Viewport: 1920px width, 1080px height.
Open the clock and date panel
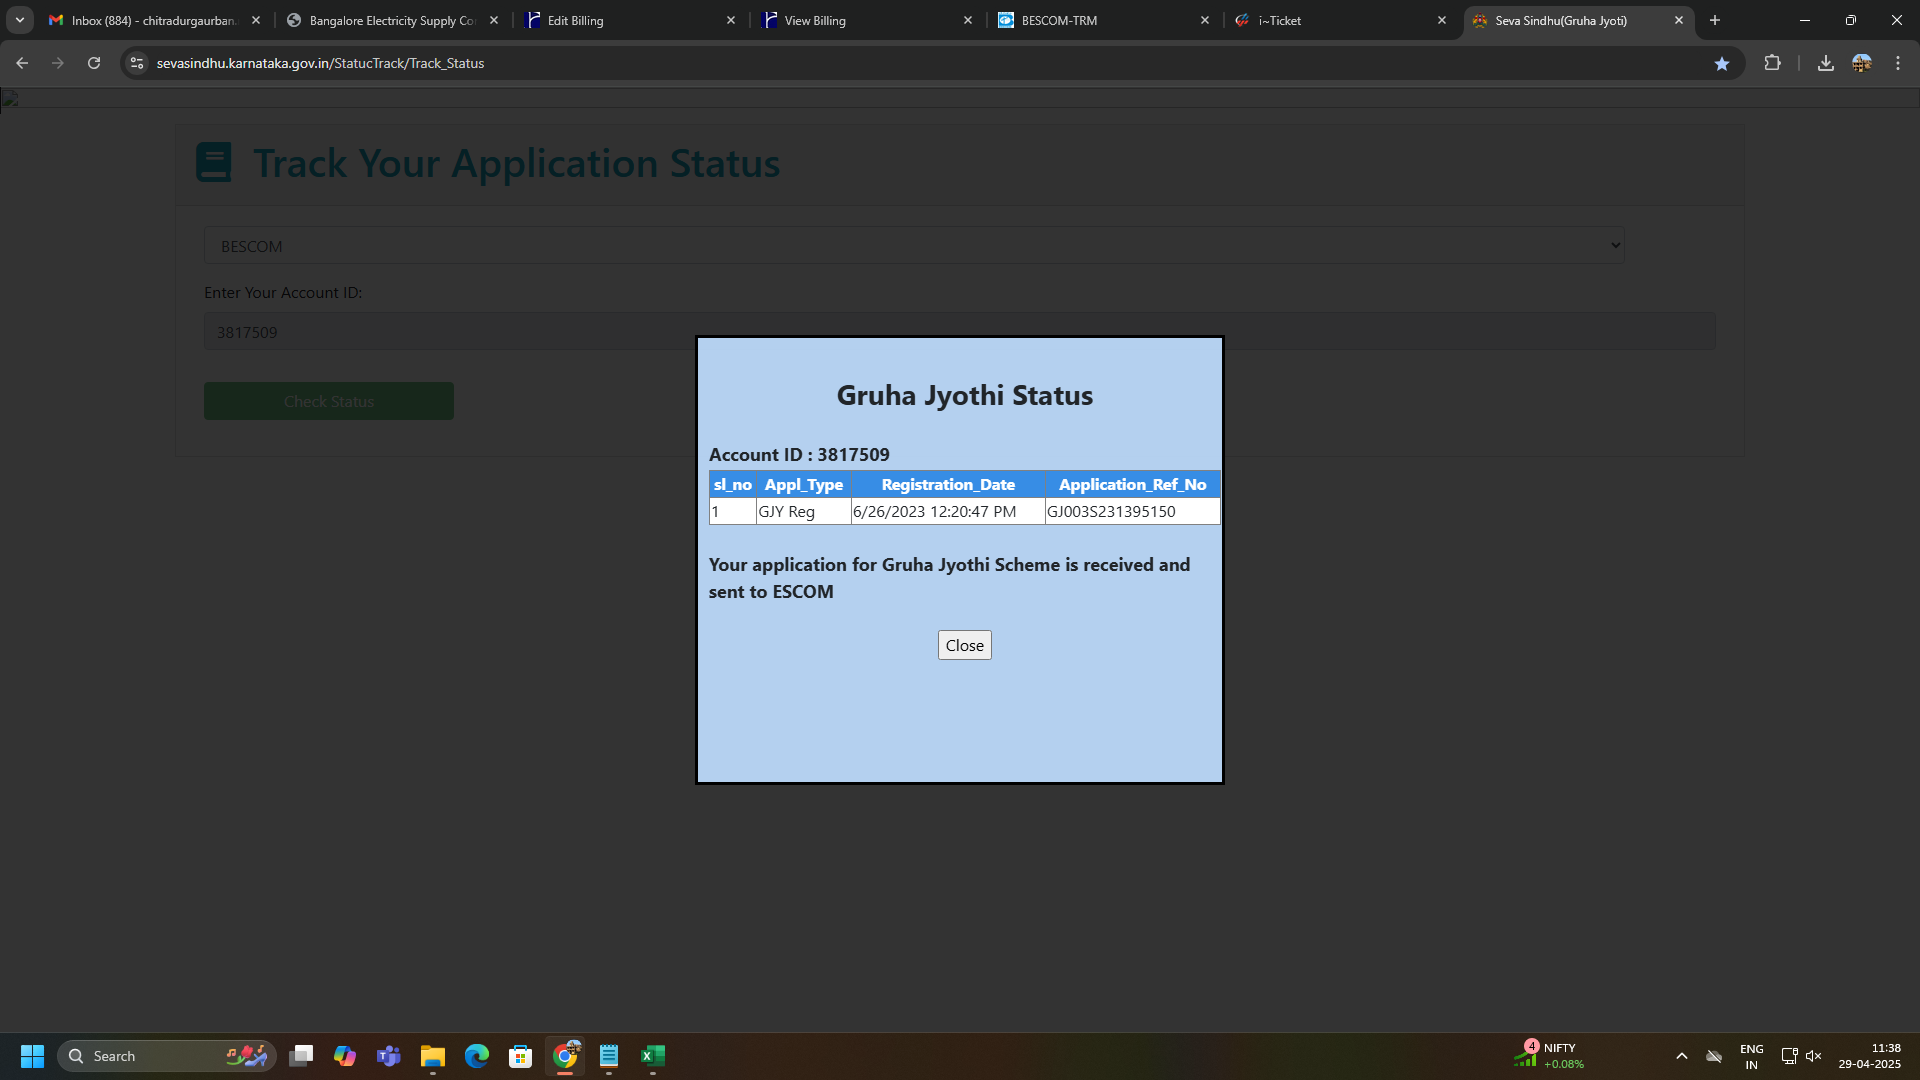point(1869,1056)
